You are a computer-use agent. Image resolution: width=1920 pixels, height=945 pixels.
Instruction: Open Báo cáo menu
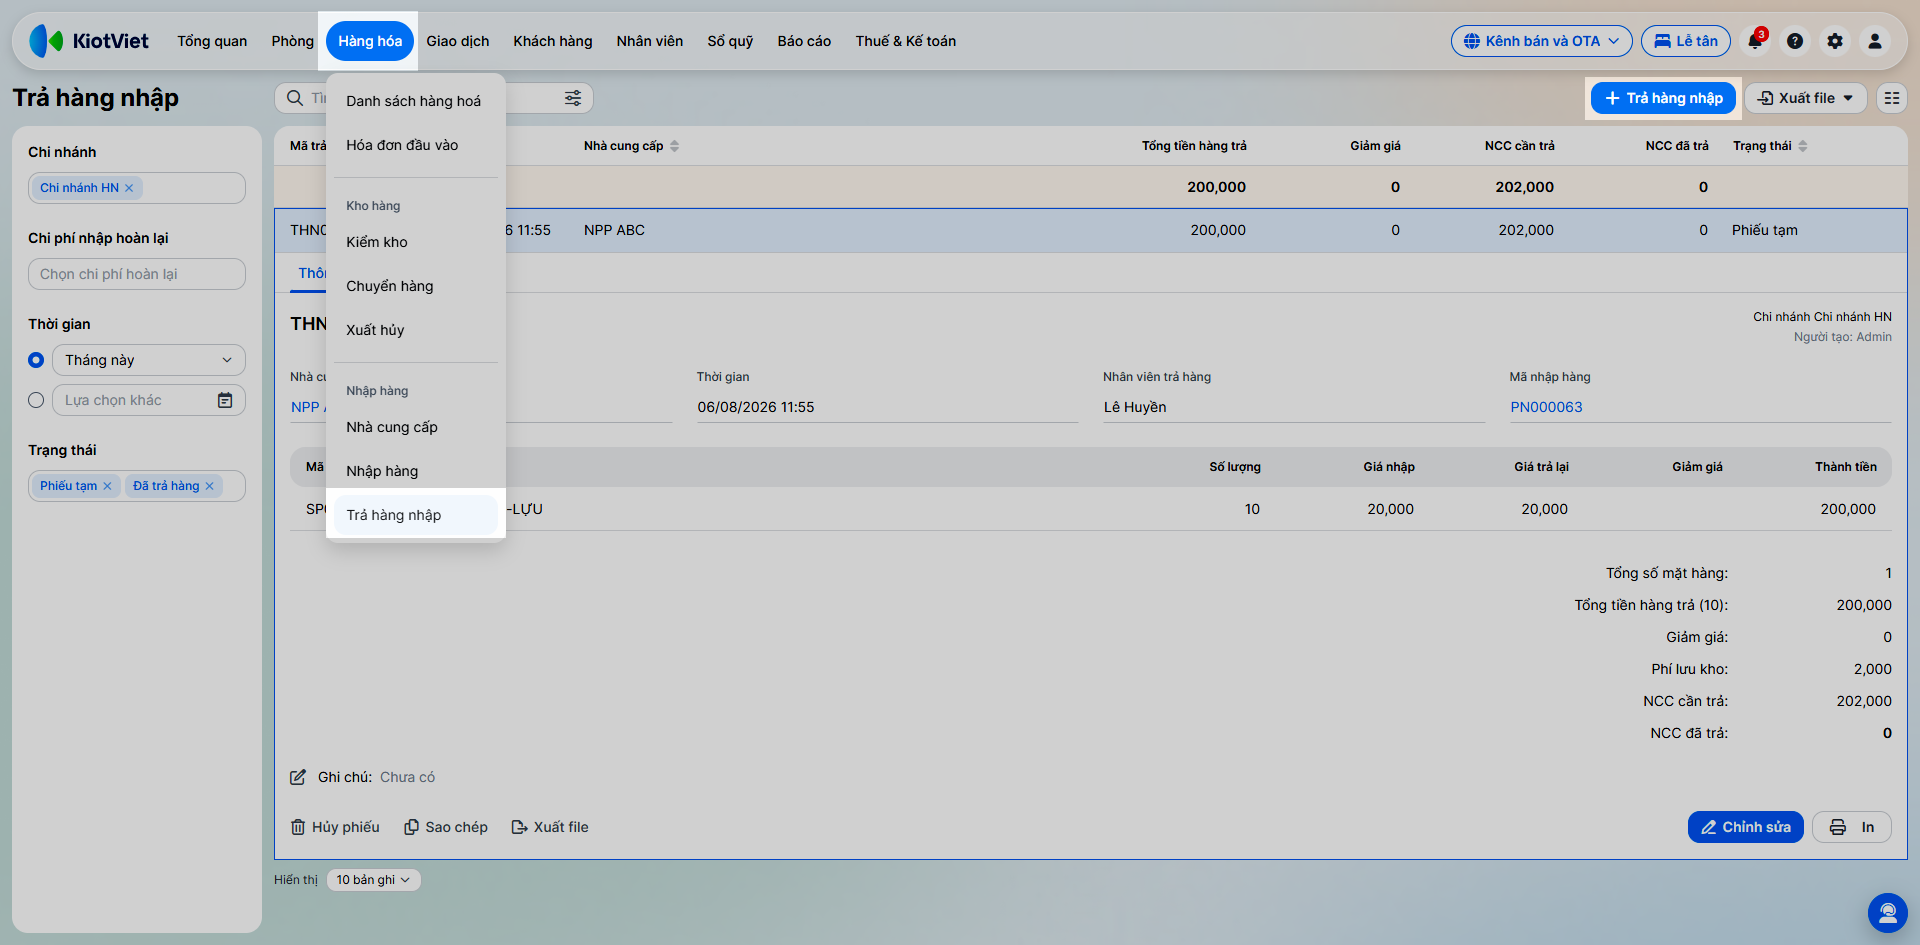(804, 41)
